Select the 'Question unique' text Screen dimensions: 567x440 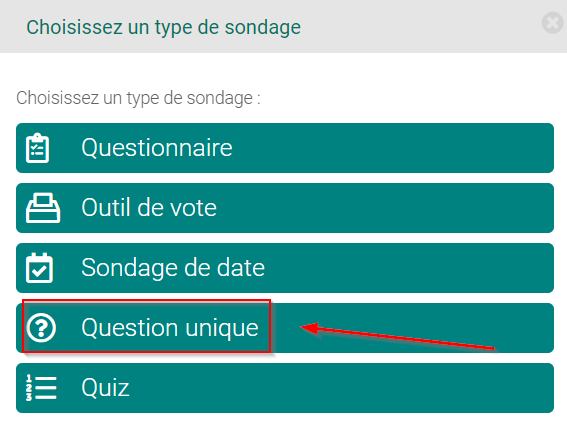[170, 328]
